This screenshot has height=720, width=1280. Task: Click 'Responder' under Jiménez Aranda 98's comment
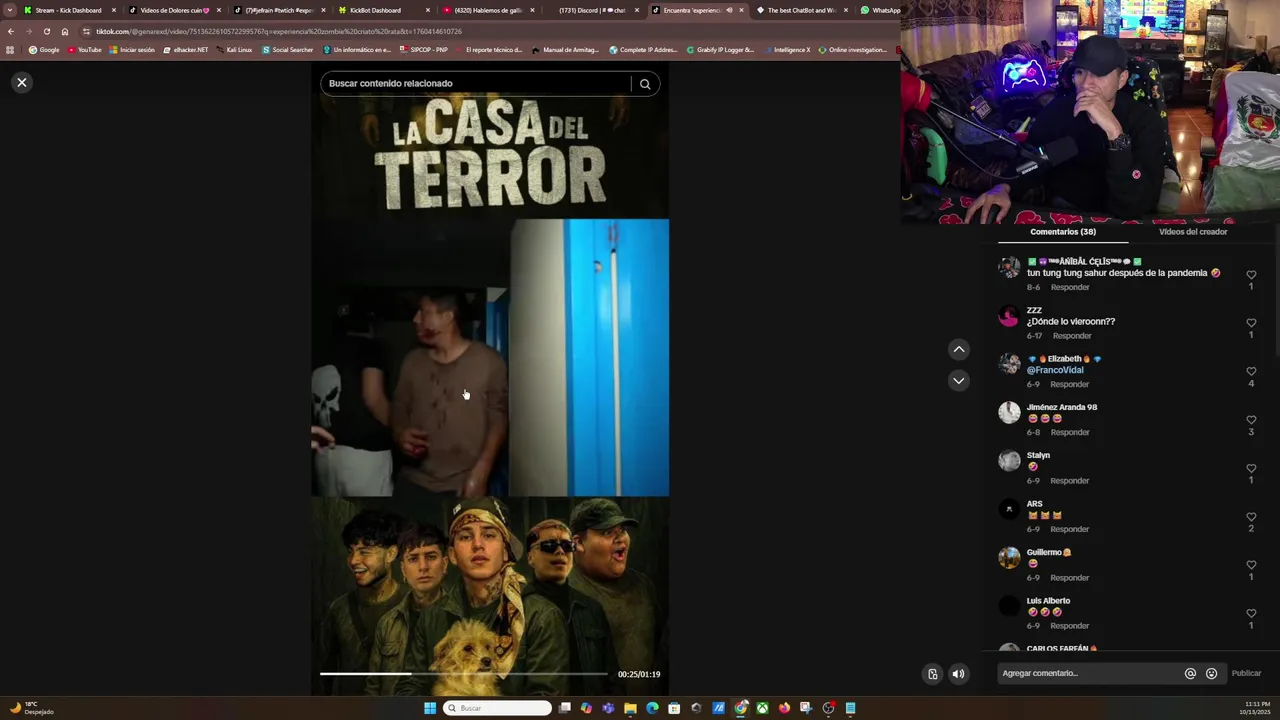coord(1069,432)
